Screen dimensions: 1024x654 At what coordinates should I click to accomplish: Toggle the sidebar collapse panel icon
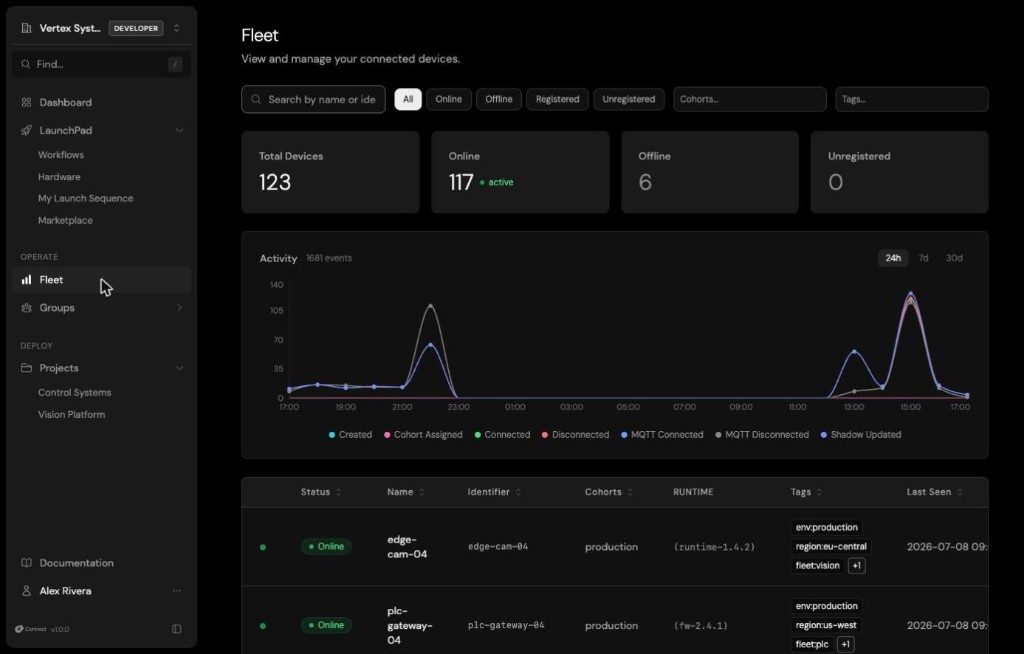176,629
